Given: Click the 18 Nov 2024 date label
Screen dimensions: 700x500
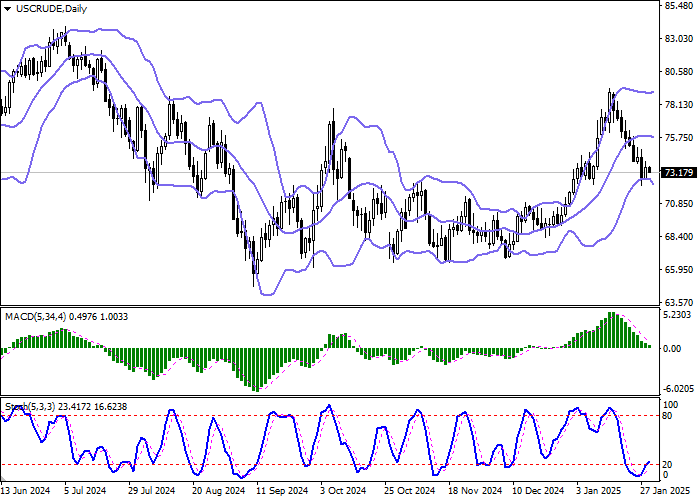Looking at the screenshot, I should coord(475,491).
